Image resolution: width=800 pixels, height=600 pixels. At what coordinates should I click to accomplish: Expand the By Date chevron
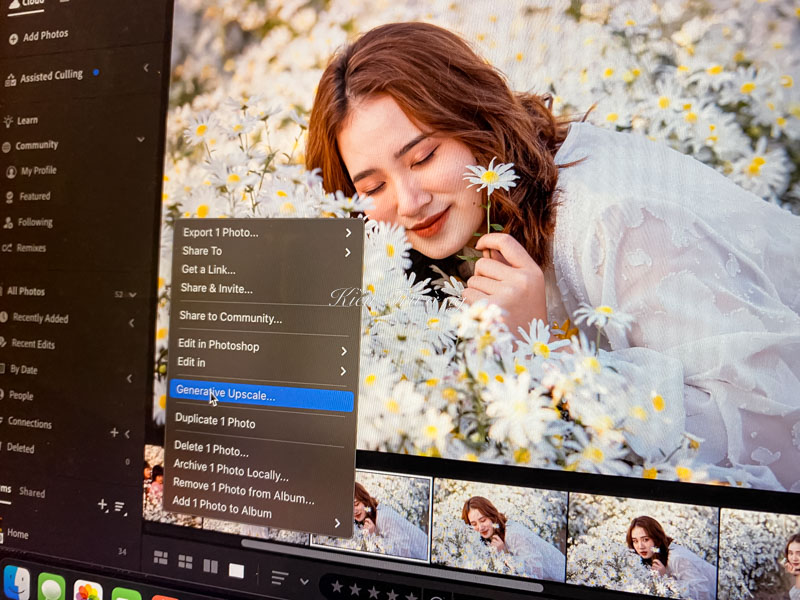click(x=130, y=378)
